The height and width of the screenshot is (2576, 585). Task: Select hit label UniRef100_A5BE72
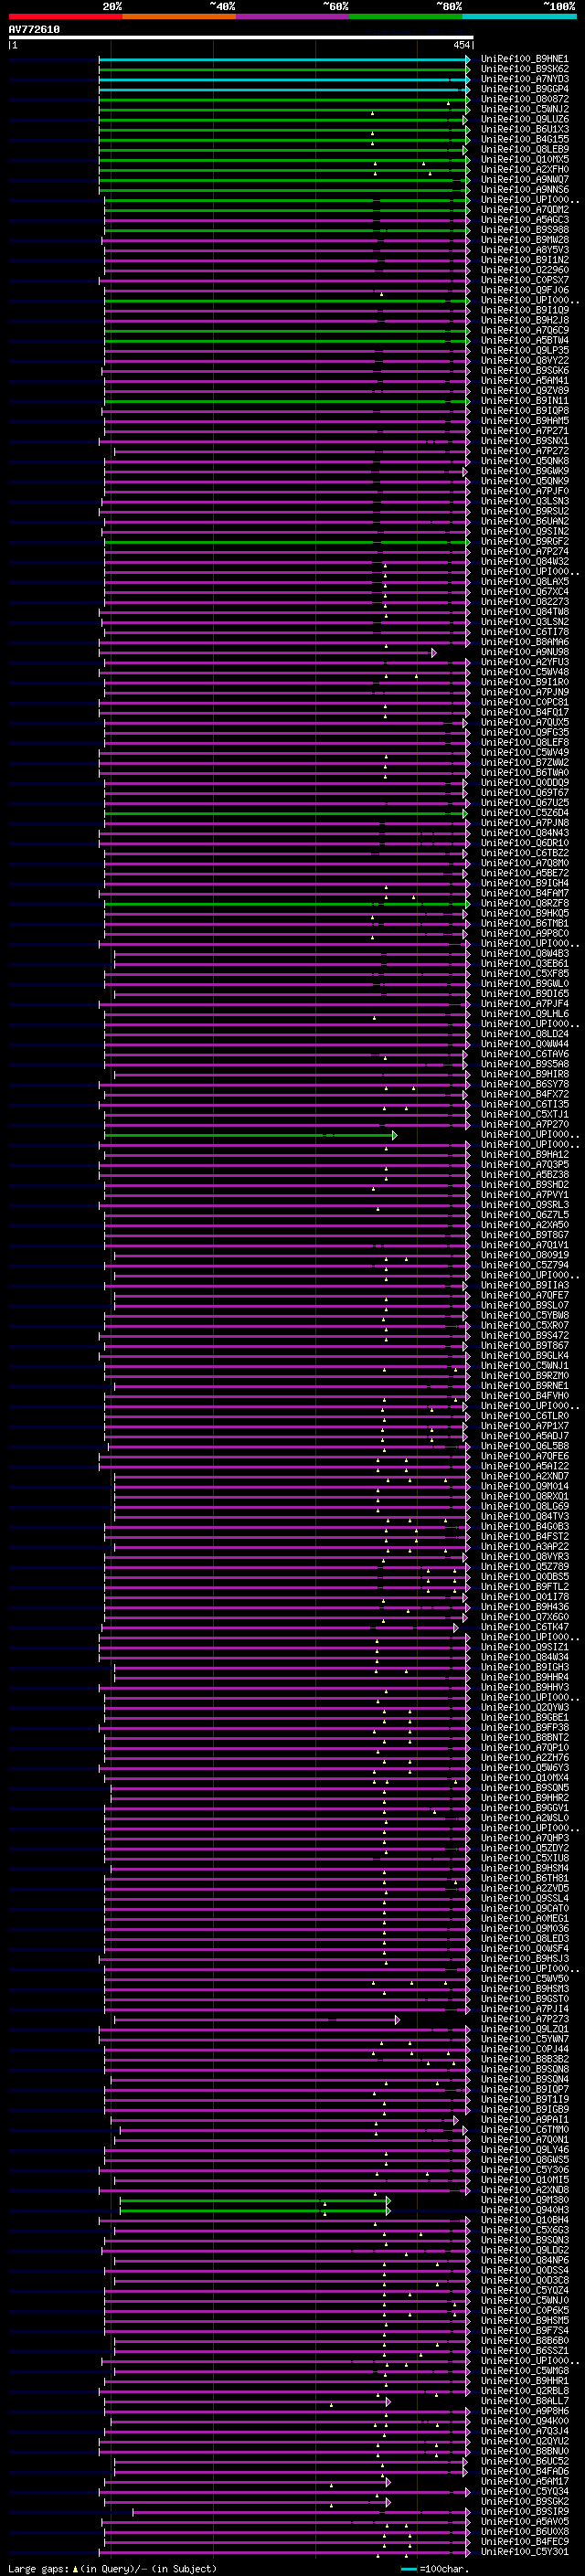[x=524, y=874]
